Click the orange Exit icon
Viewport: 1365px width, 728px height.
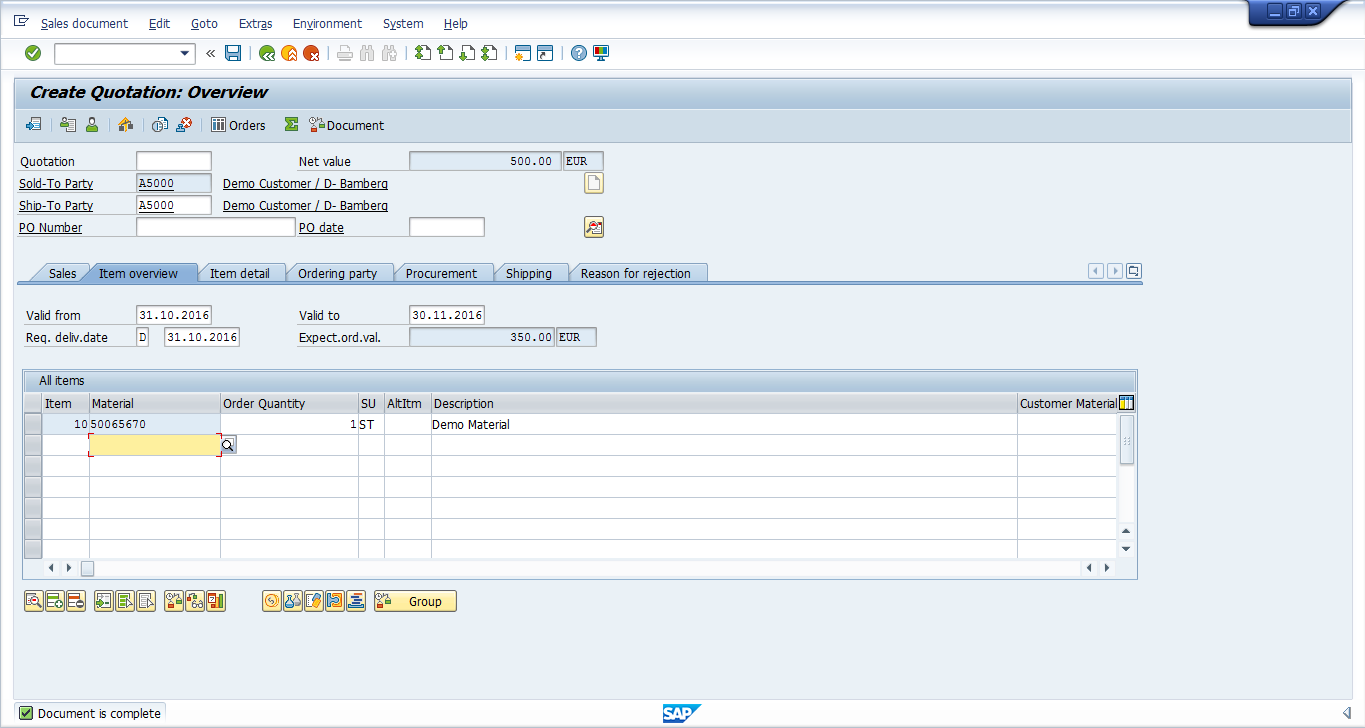[289, 53]
